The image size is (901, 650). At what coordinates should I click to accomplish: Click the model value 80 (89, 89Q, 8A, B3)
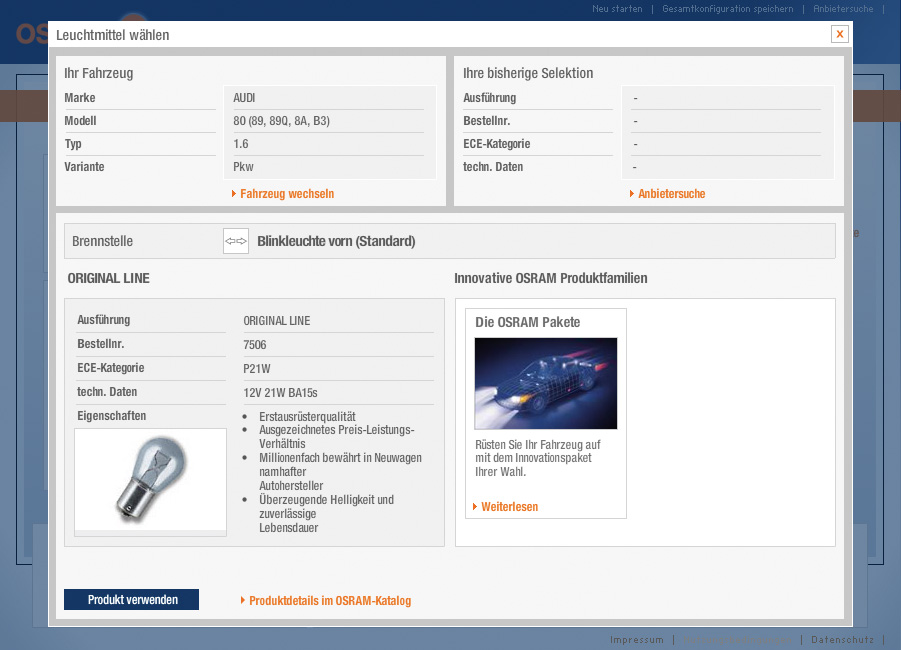click(x=282, y=121)
